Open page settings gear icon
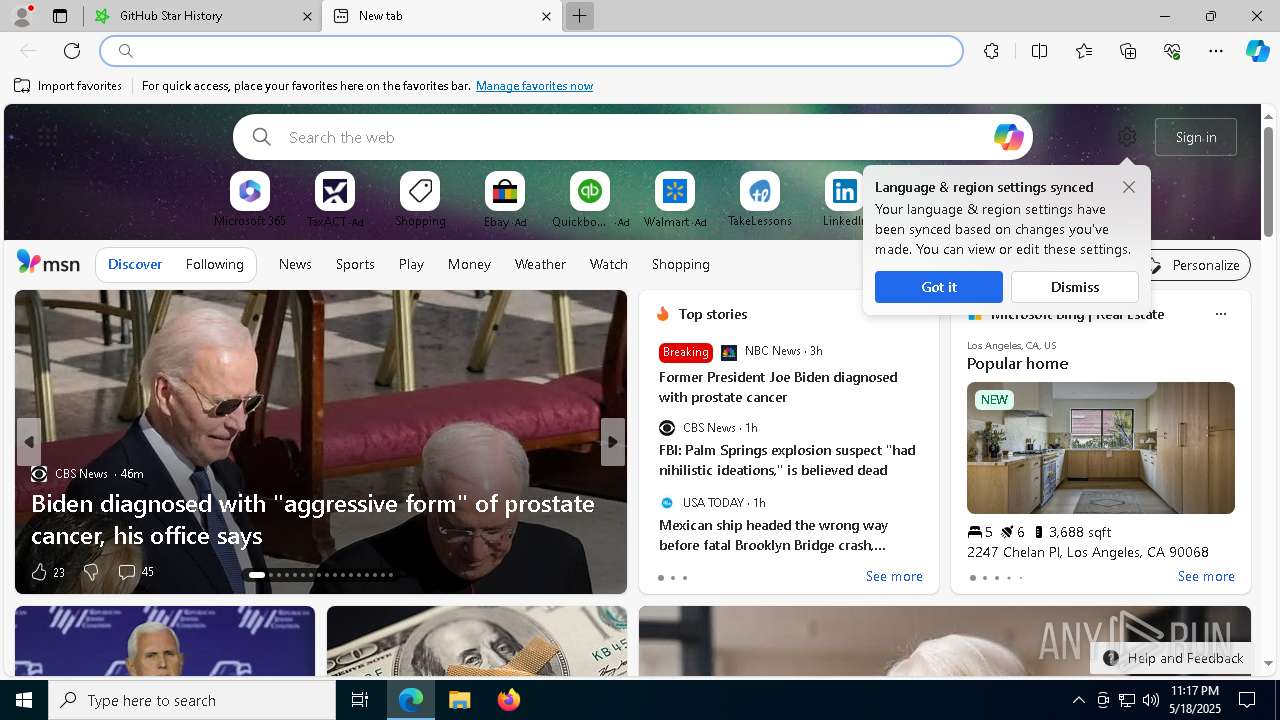The width and height of the screenshot is (1280, 720). click(x=1127, y=137)
